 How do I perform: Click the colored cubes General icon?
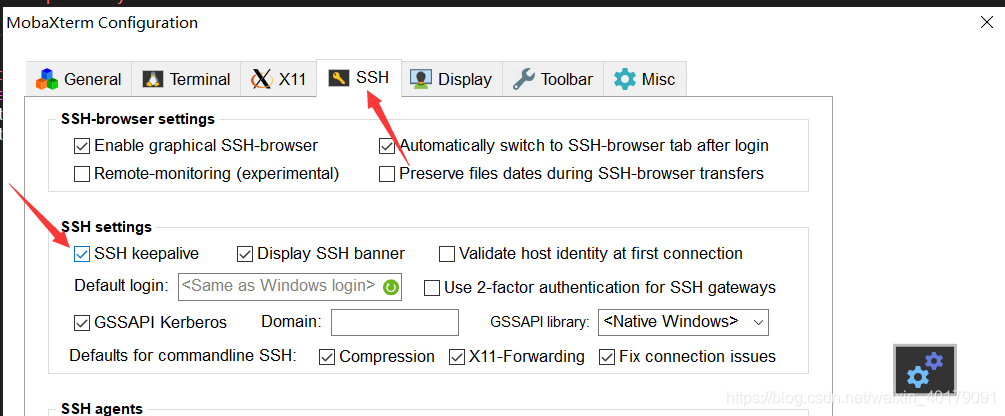47,79
